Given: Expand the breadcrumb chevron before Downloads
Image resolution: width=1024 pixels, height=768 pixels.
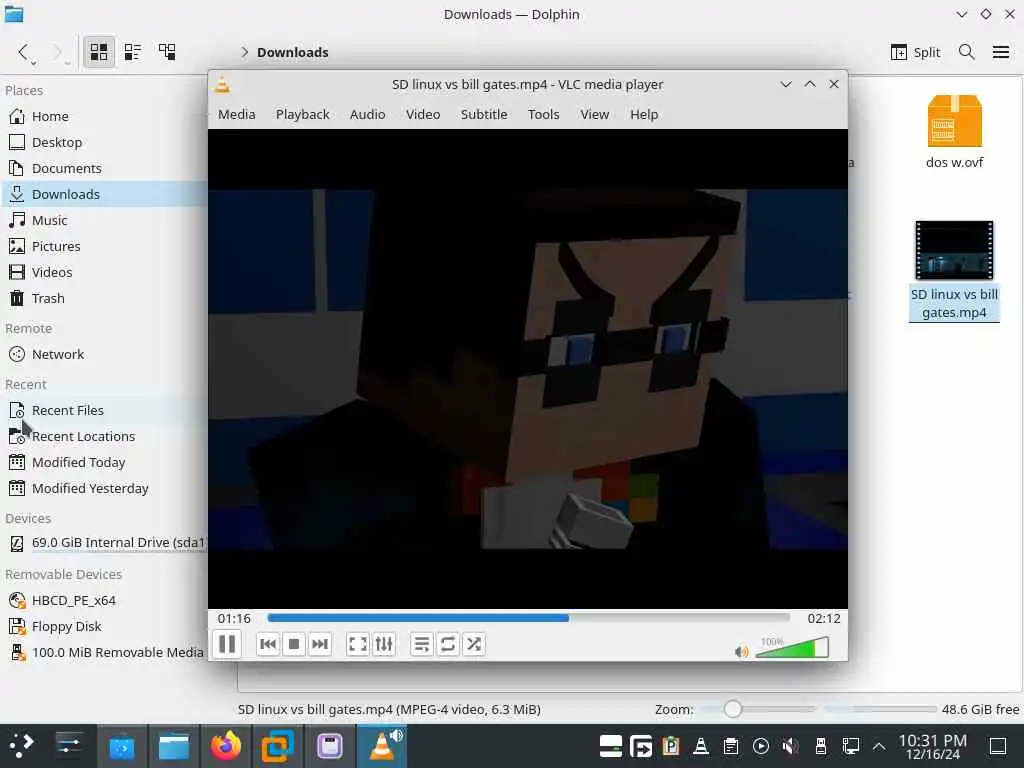Looking at the screenshot, I should 245,52.
